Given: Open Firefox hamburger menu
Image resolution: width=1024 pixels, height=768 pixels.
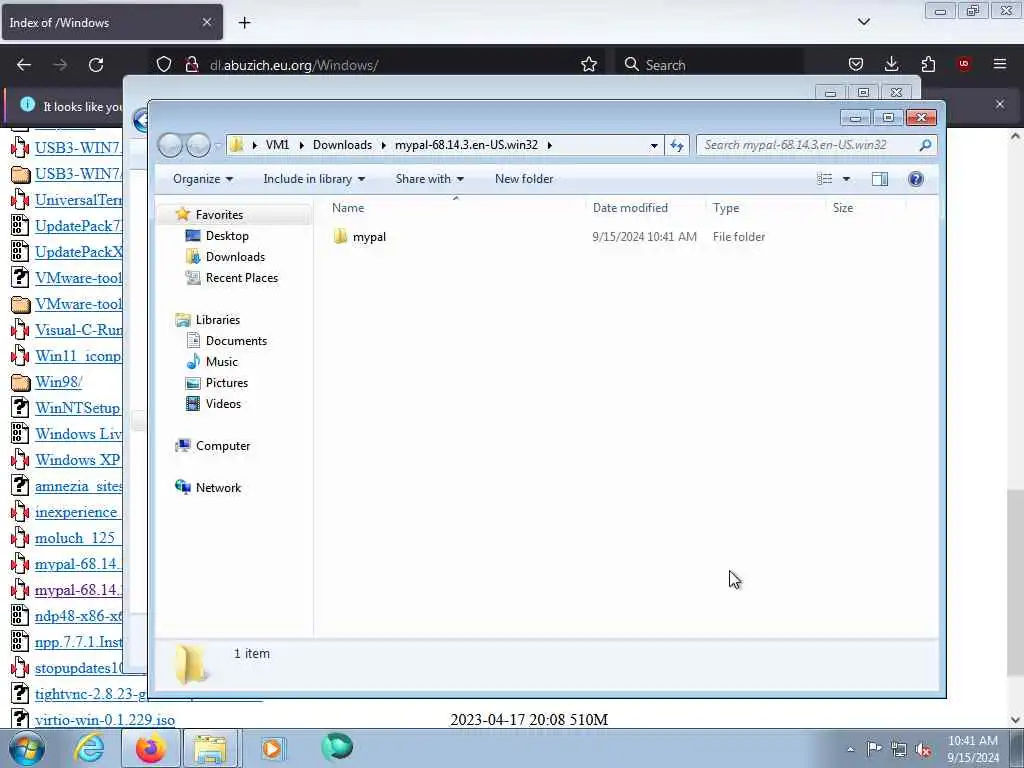Looking at the screenshot, I should 1000,64.
